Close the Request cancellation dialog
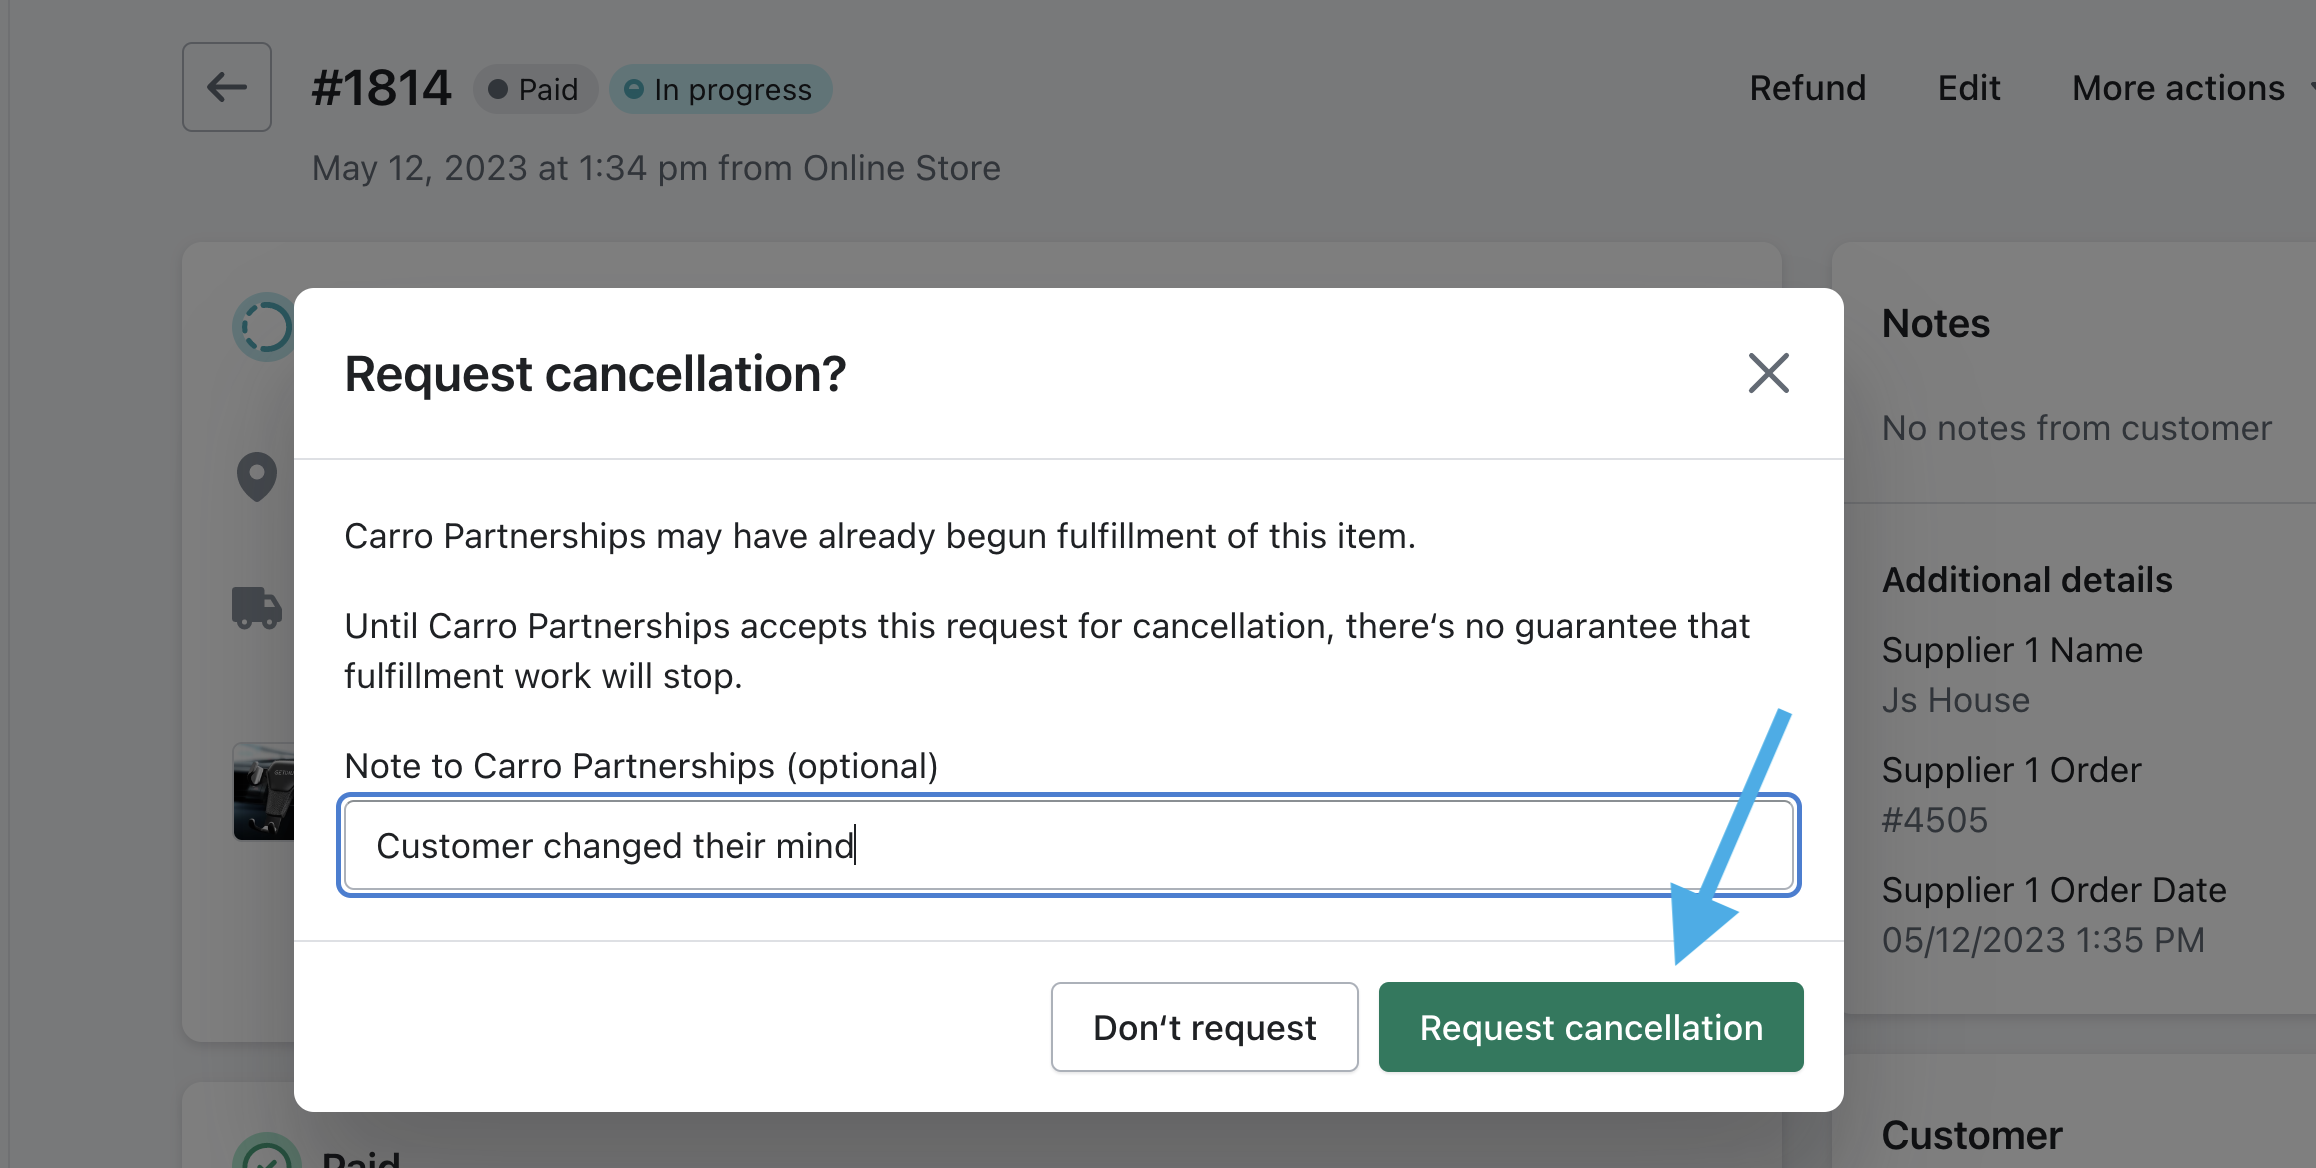 pyautogui.click(x=1768, y=373)
